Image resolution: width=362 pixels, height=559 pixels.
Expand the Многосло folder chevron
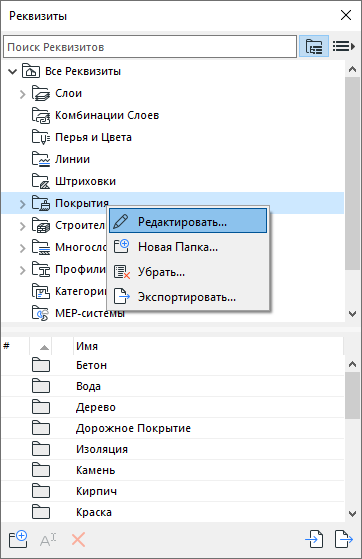click(x=22, y=248)
